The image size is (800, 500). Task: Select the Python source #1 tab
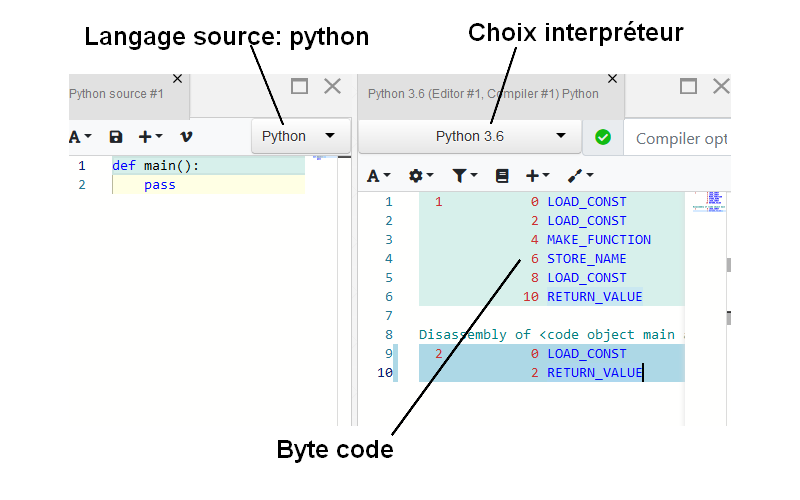[x=116, y=94]
